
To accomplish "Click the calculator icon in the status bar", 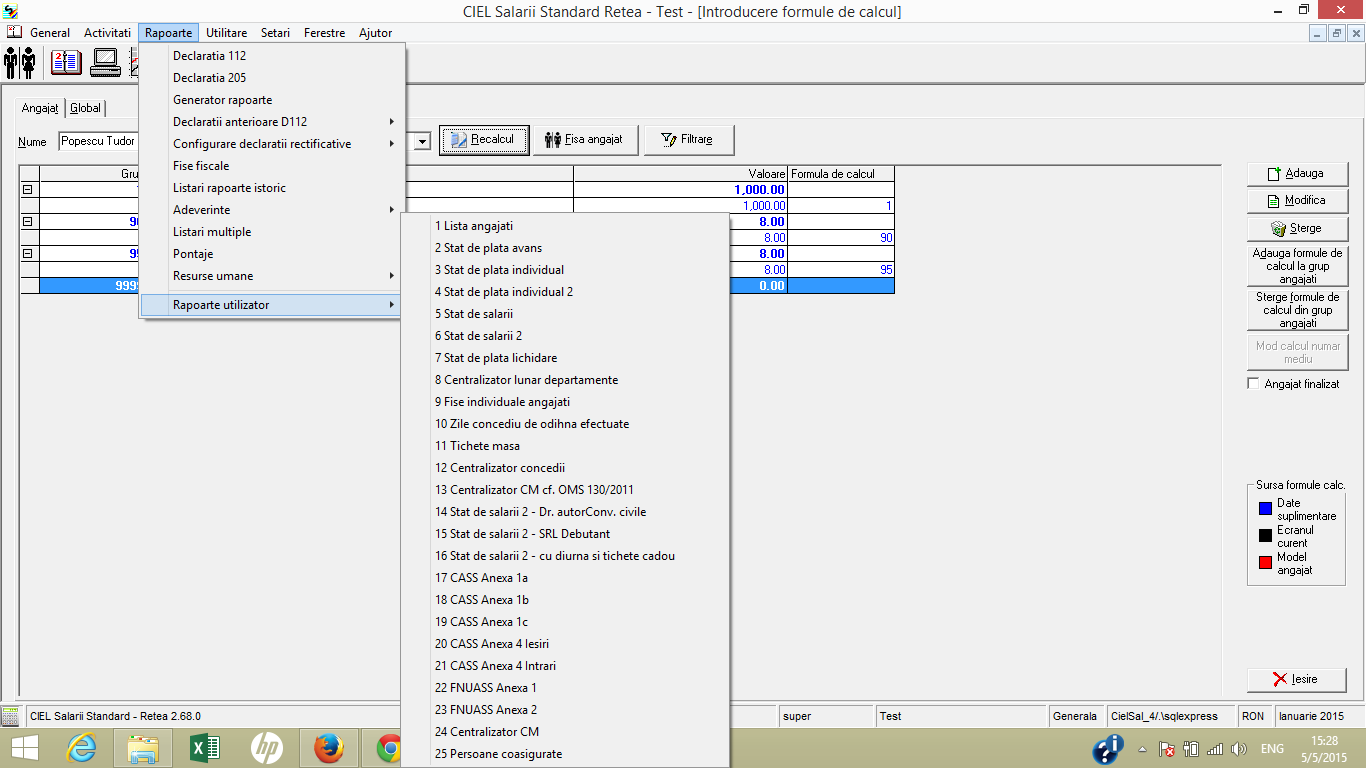I will [11, 716].
